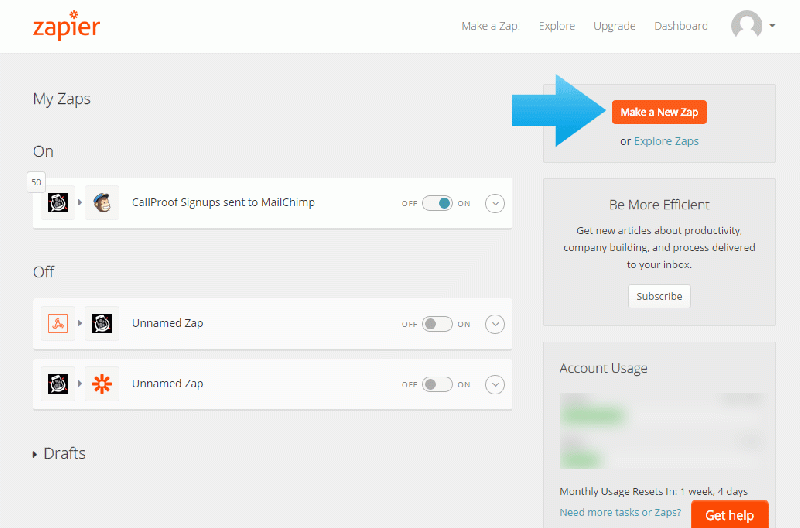Open the Explore Zaps link
Image resolution: width=800 pixels, height=528 pixels.
[x=666, y=141]
